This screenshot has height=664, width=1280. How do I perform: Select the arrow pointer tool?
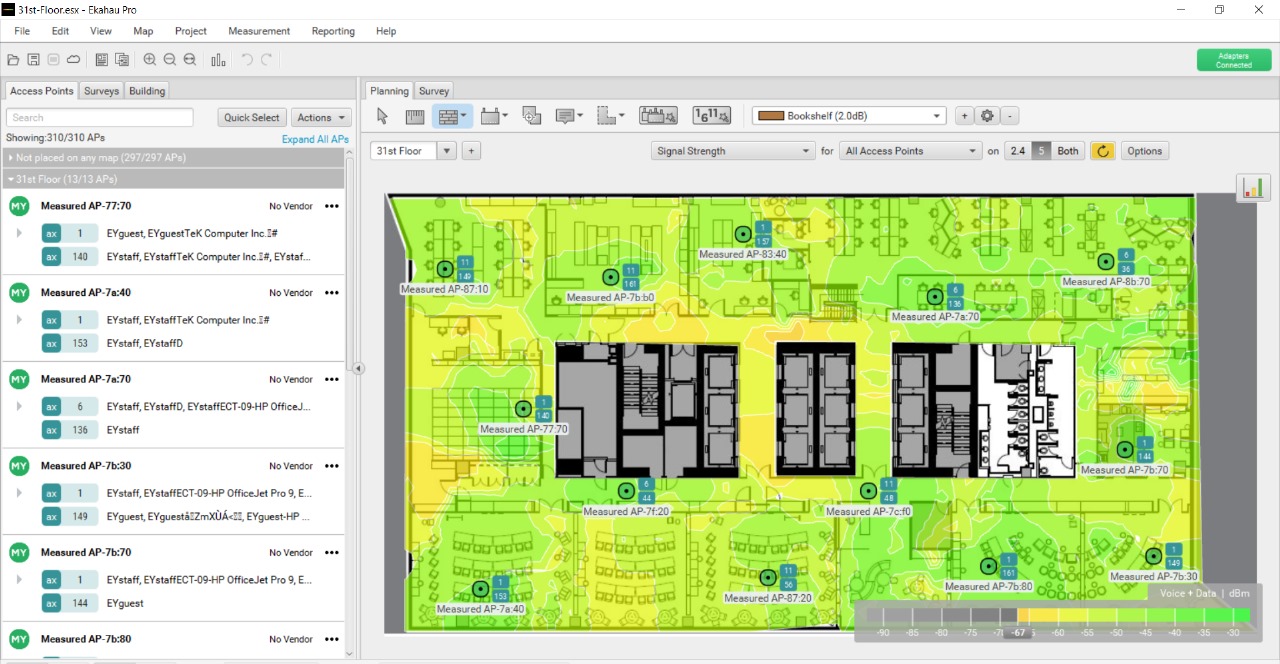tap(382, 116)
